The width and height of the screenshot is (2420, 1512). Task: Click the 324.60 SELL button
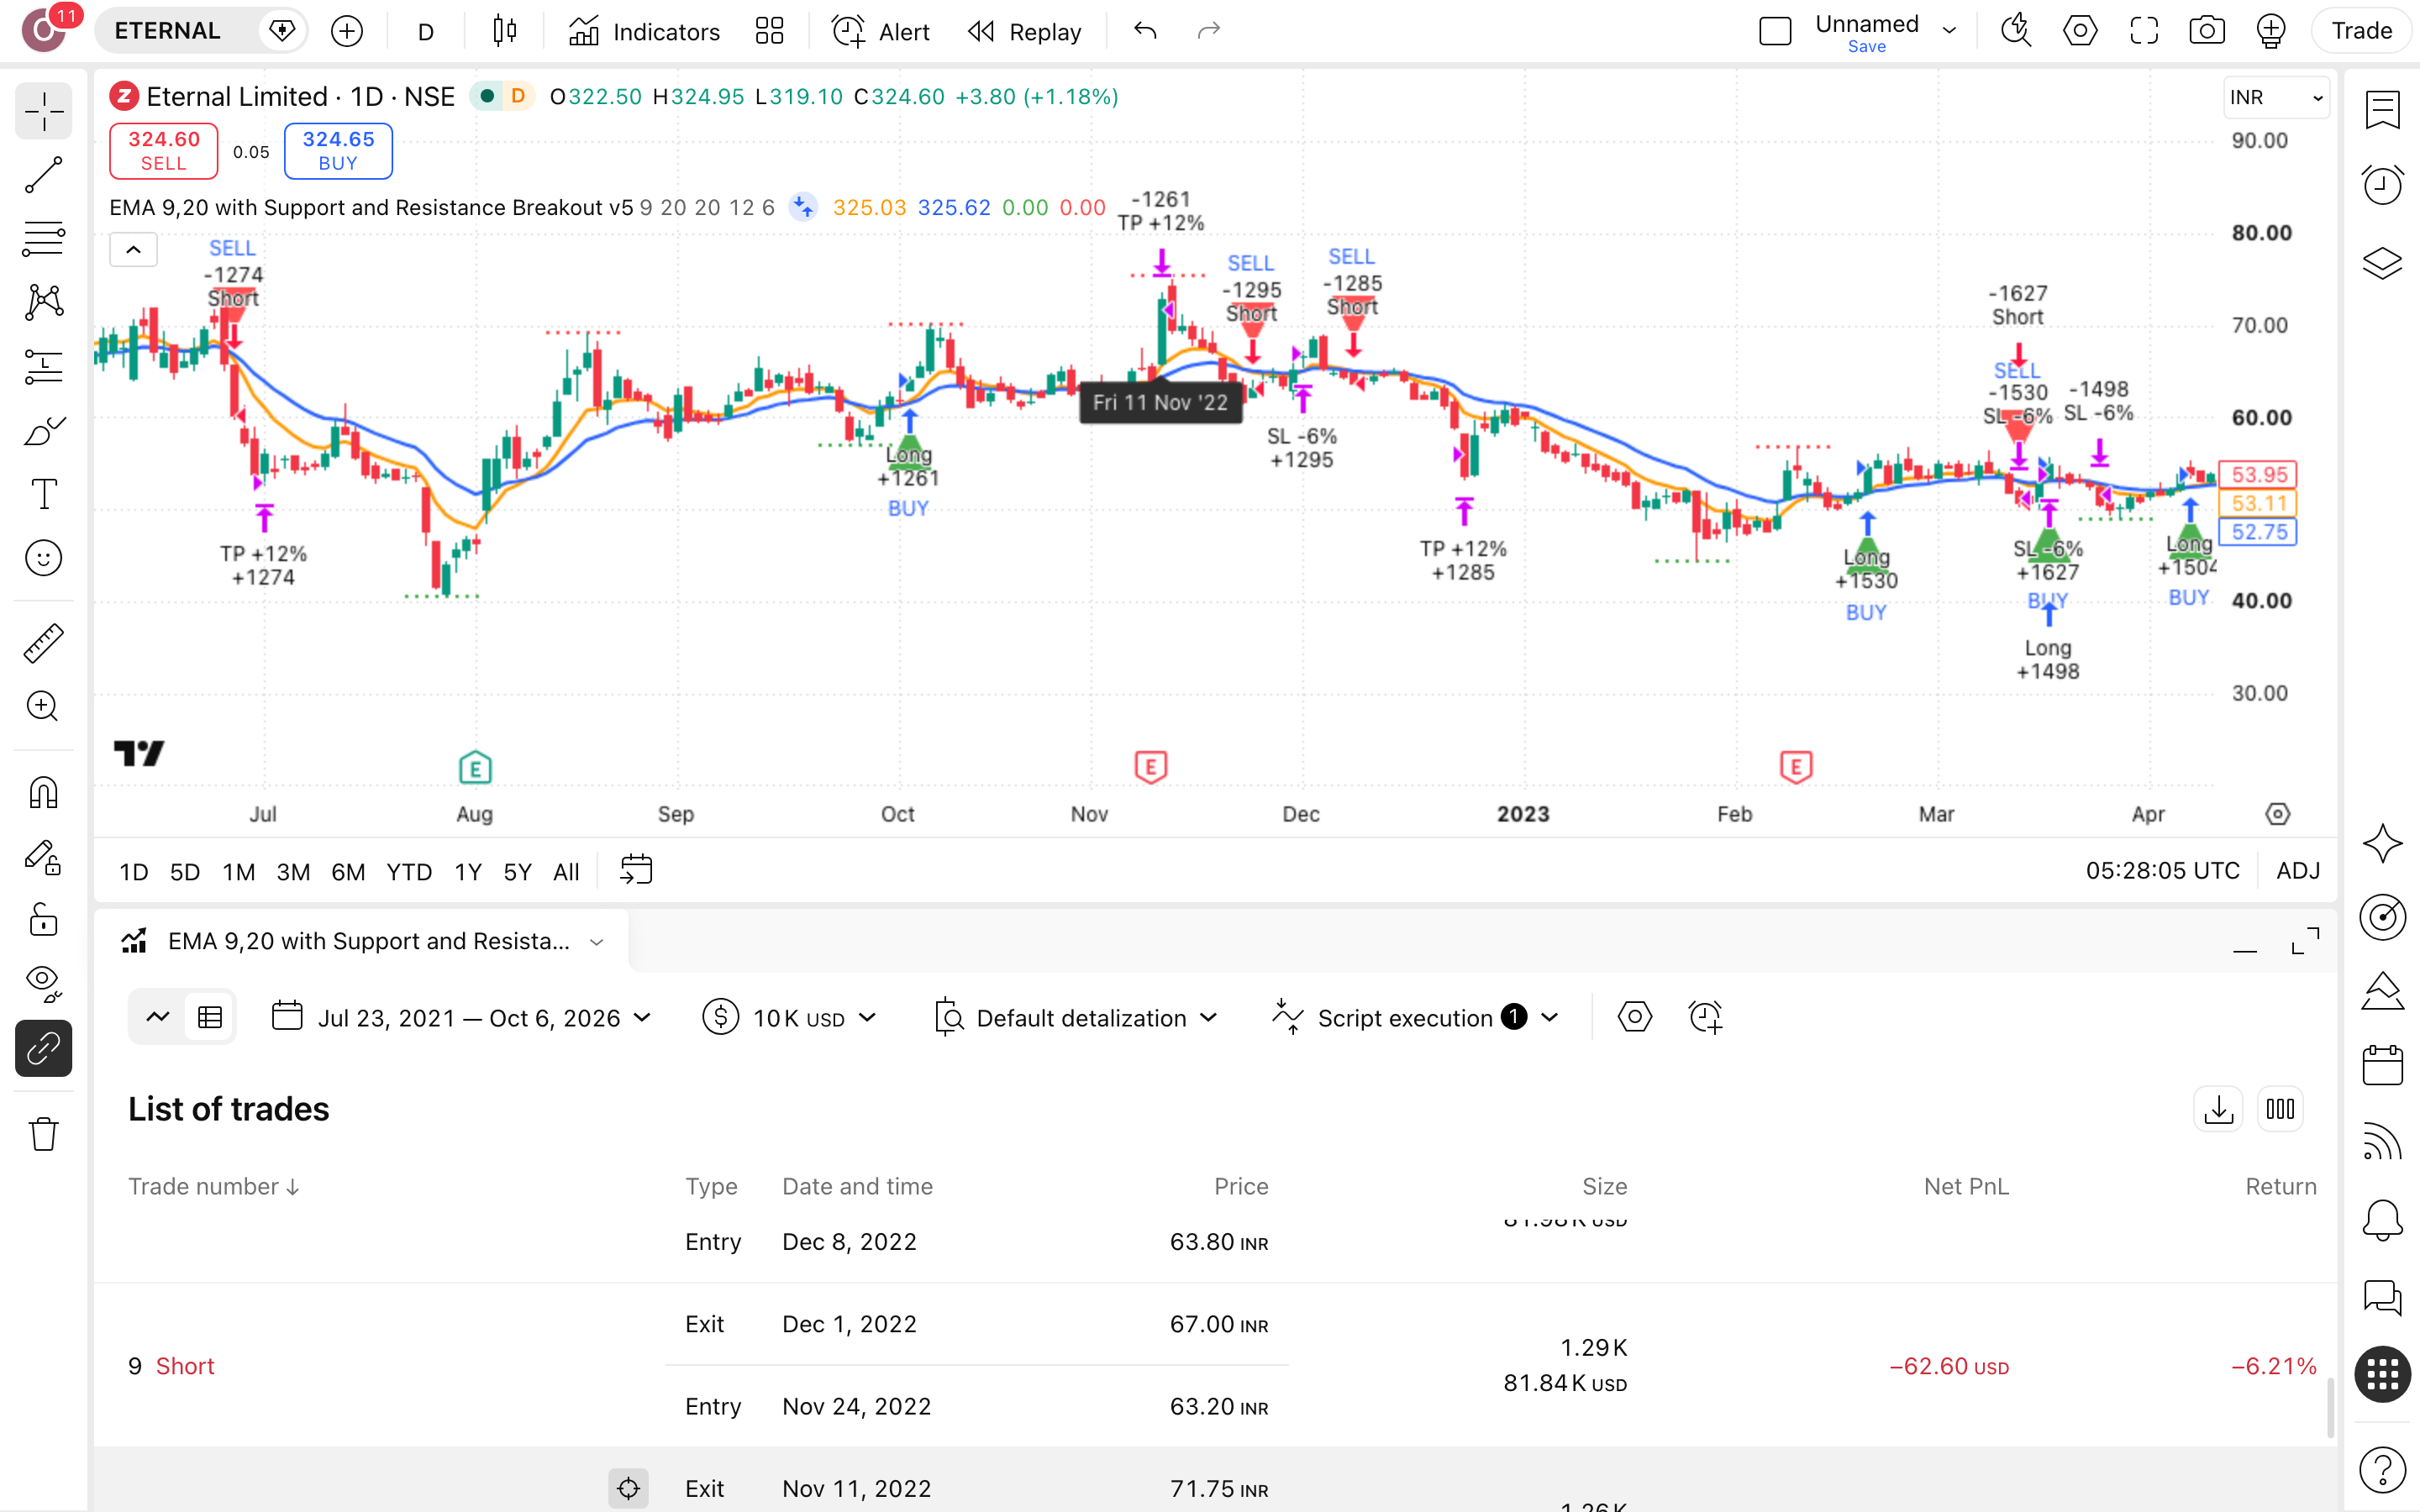pyautogui.click(x=164, y=151)
